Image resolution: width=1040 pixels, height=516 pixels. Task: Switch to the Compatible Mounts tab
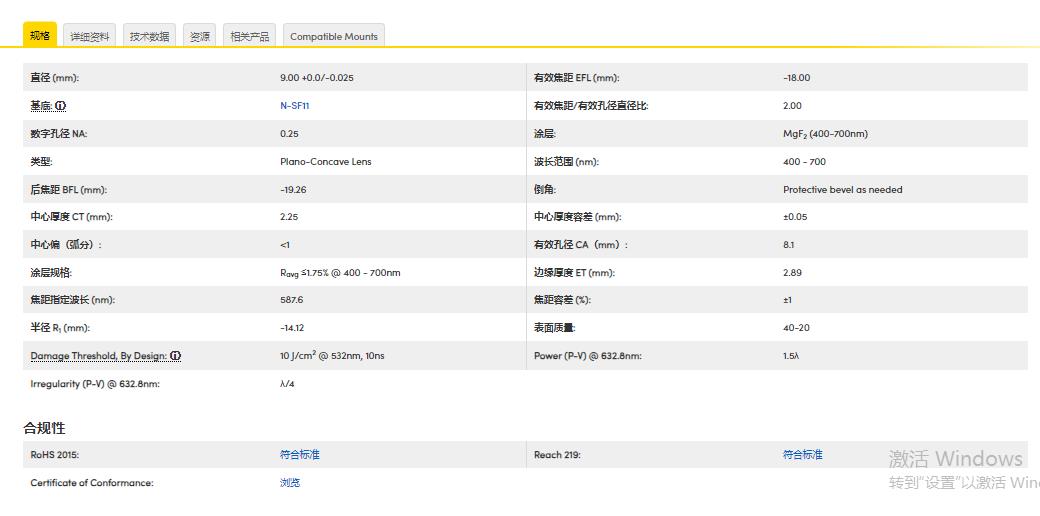coord(333,36)
